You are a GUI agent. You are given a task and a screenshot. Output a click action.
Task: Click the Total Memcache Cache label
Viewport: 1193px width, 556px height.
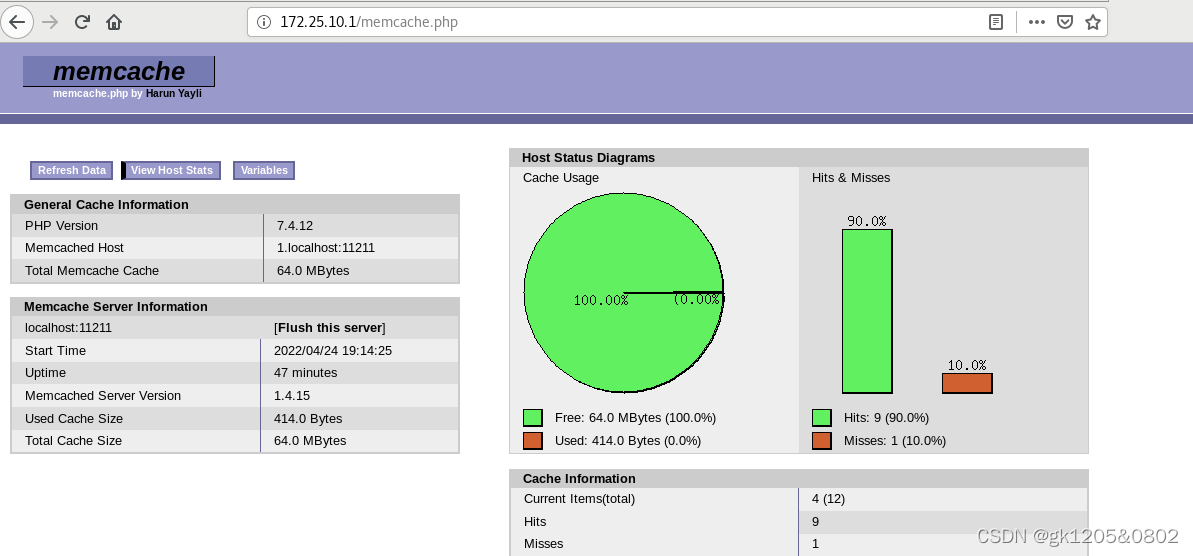92,271
